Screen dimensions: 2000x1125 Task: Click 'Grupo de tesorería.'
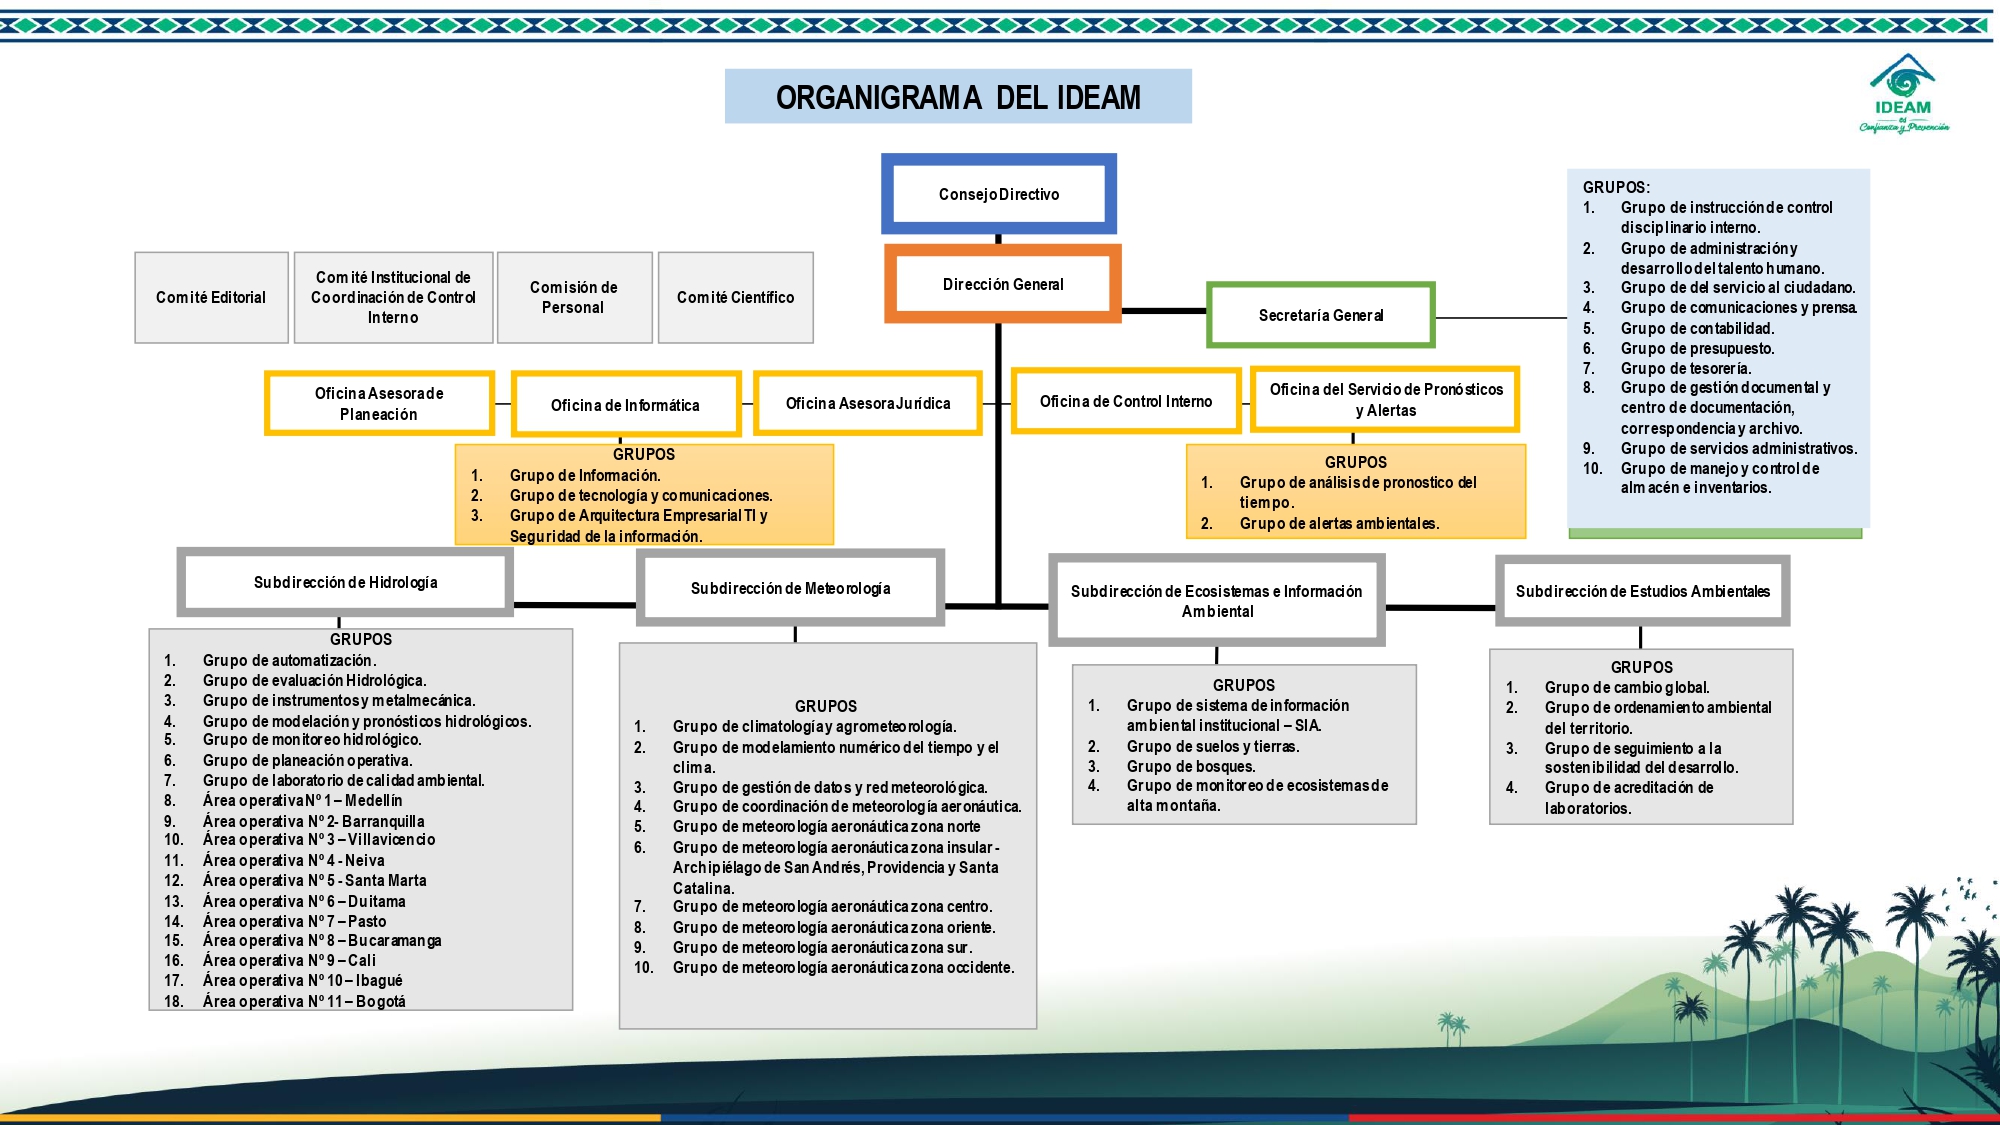tap(1686, 368)
